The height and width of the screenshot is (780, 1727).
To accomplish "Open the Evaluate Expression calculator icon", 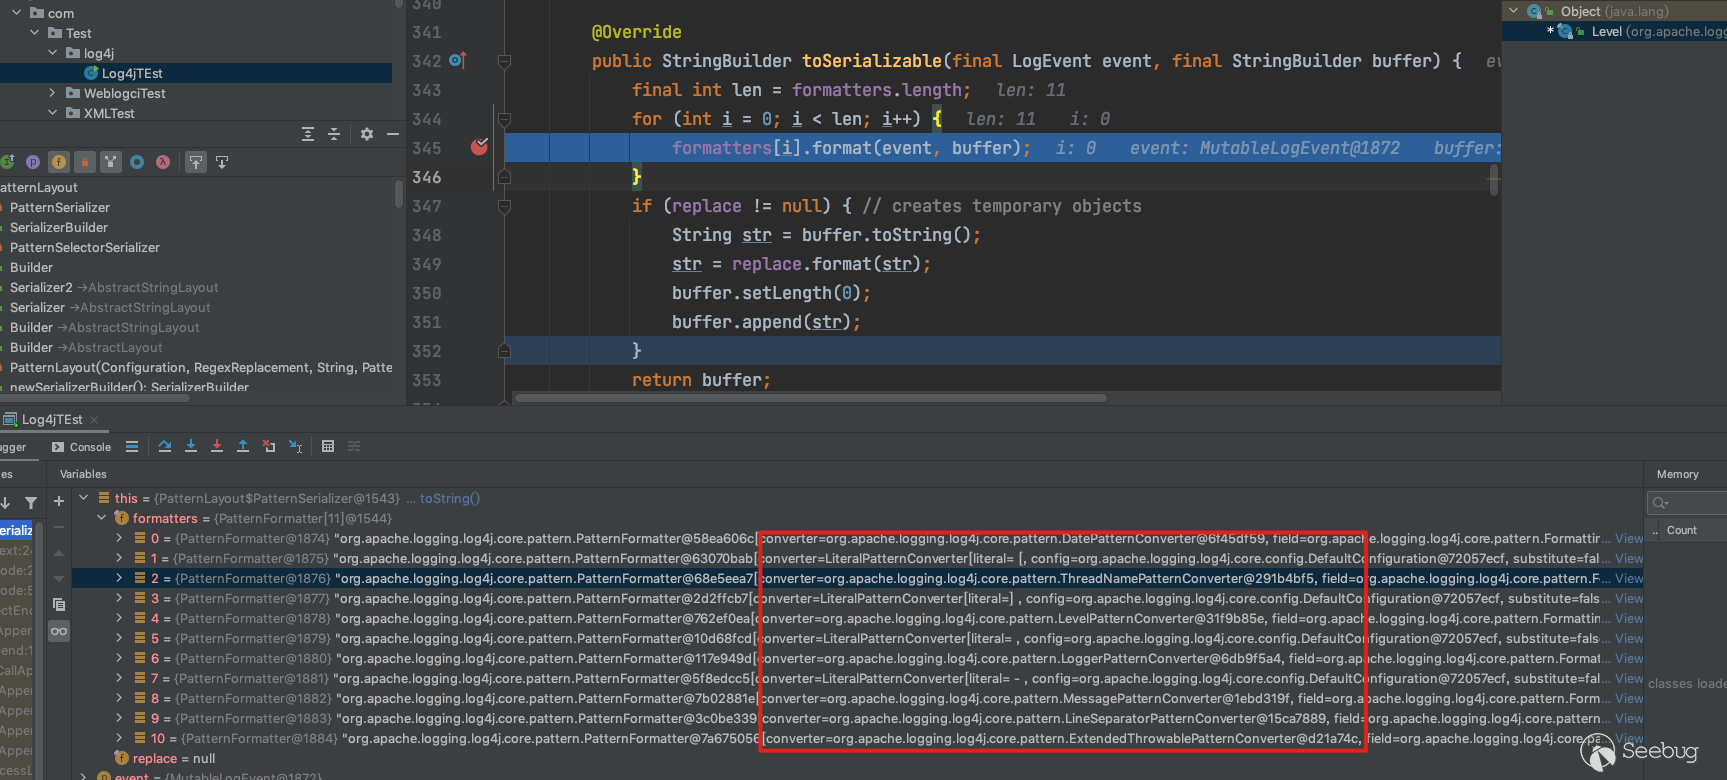I will point(328,447).
